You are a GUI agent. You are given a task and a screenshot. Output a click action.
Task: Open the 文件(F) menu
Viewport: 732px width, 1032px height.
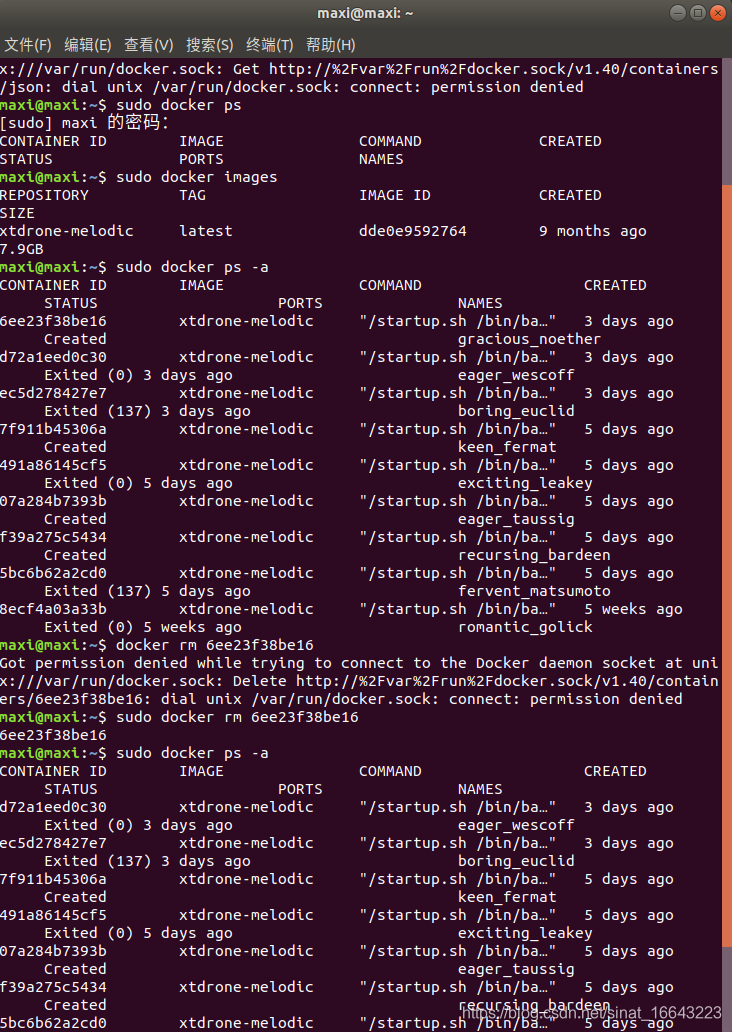click(28, 45)
